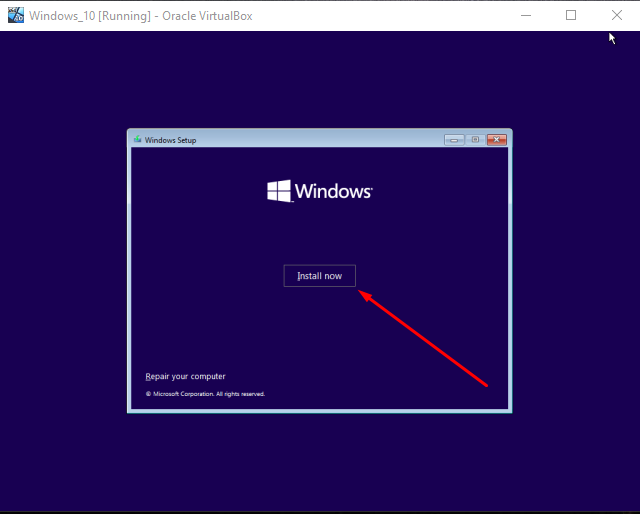Open the Repair your computer link
Image resolution: width=640 pixels, height=514 pixels.
tap(186, 377)
